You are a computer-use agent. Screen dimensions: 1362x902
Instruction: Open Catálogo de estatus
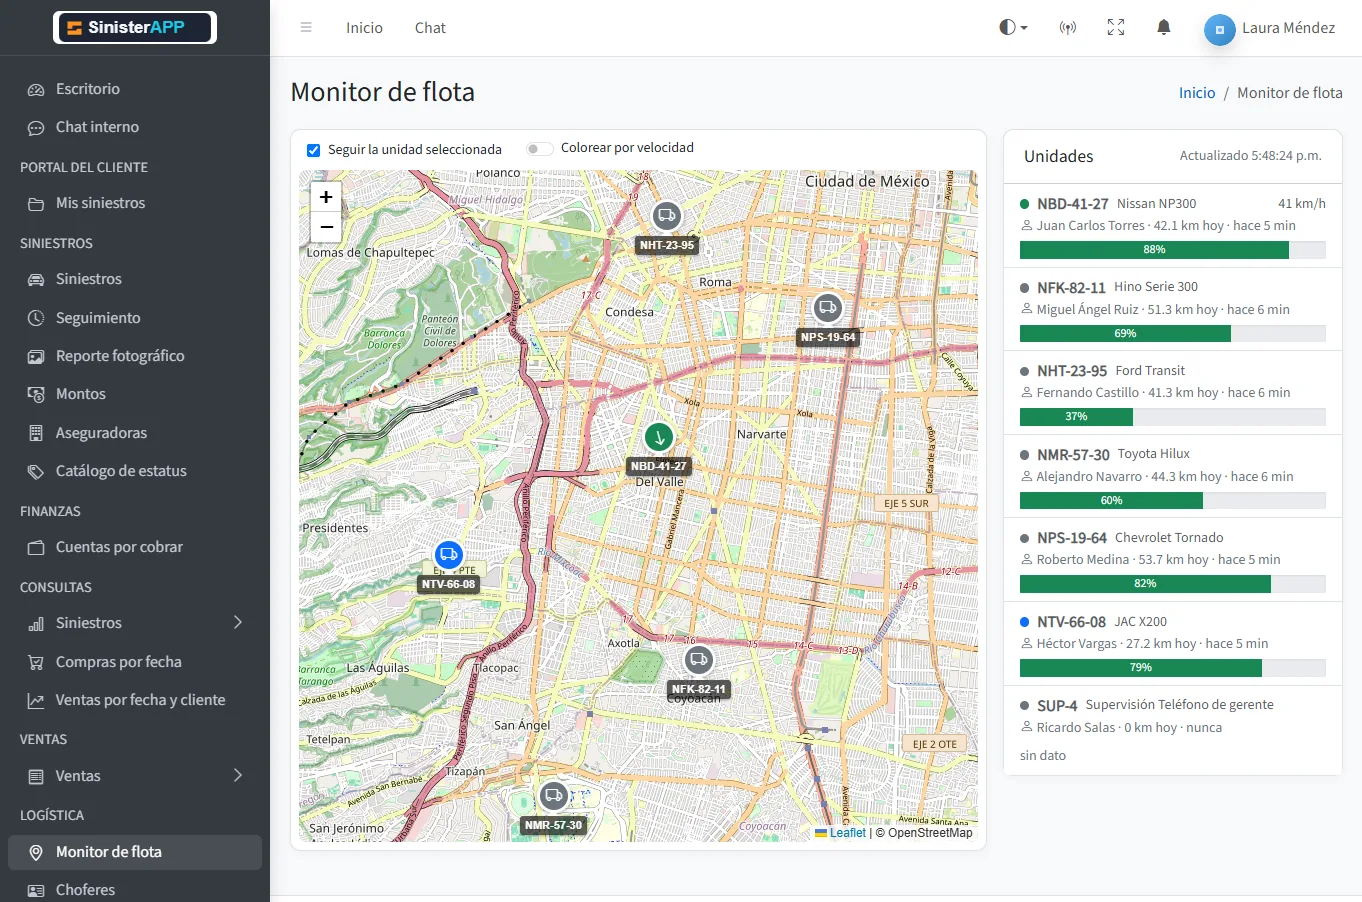tap(135, 471)
